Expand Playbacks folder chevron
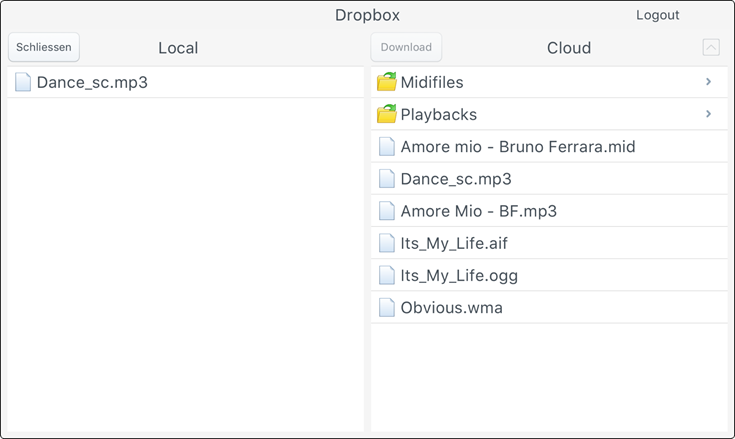This screenshot has width=735, height=439. click(x=709, y=114)
